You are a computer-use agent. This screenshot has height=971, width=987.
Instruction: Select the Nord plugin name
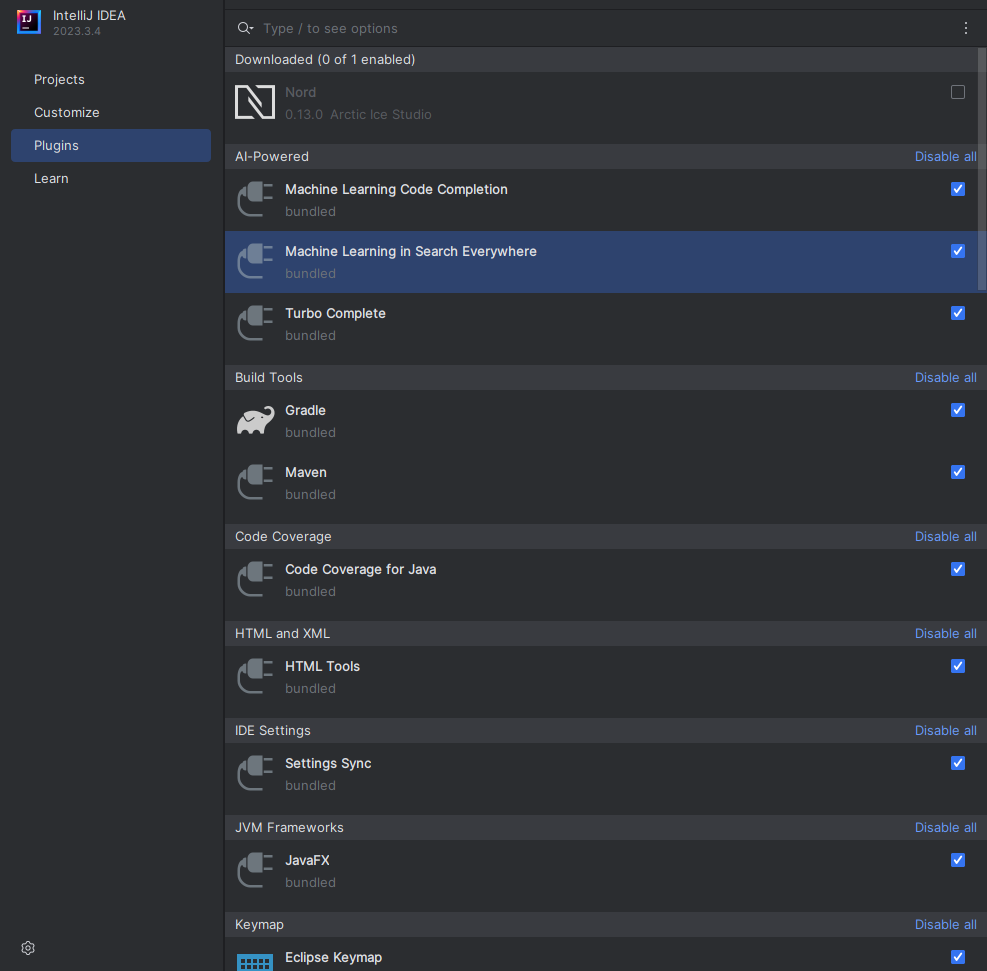(x=300, y=92)
